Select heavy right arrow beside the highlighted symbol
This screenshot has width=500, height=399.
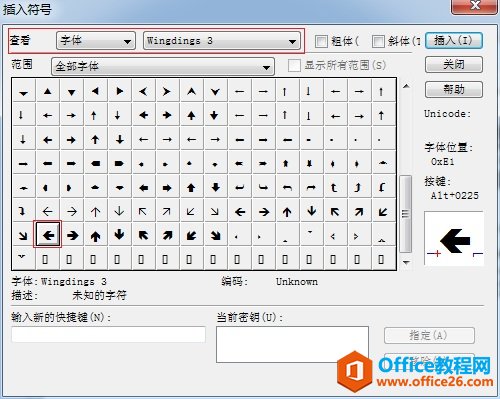[72, 235]
